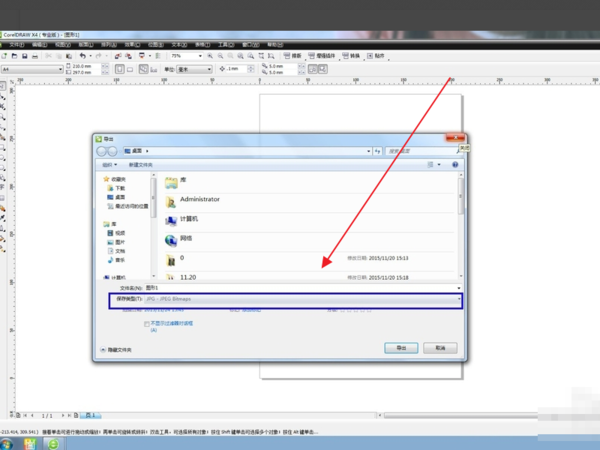Open the 计算机 icon in file list

pos(171,221)
